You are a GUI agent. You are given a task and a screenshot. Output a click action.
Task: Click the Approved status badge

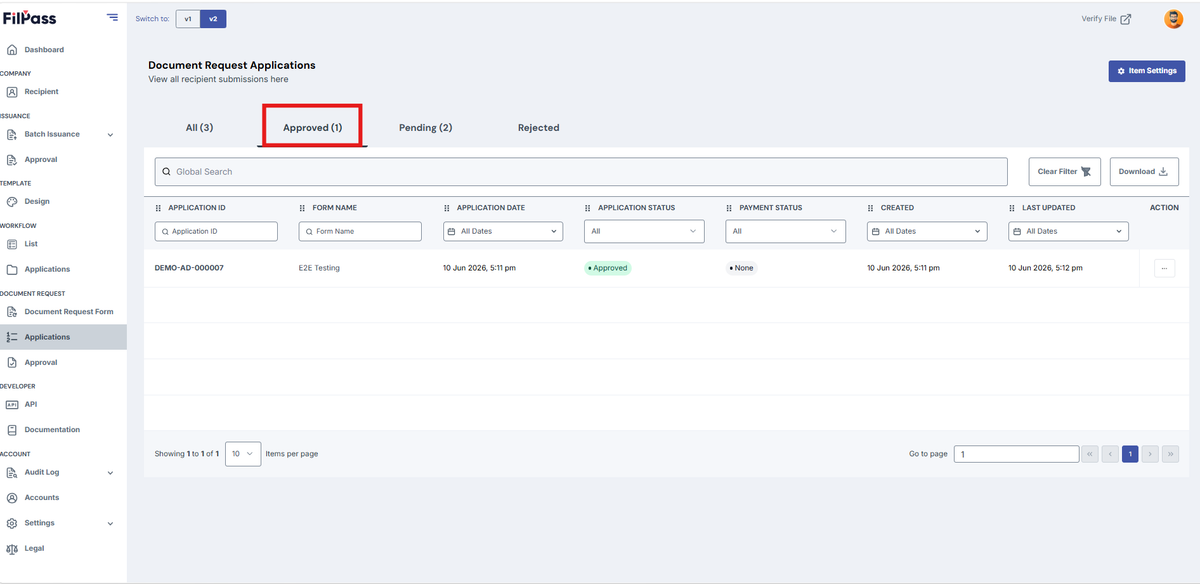tap(608, 268)
